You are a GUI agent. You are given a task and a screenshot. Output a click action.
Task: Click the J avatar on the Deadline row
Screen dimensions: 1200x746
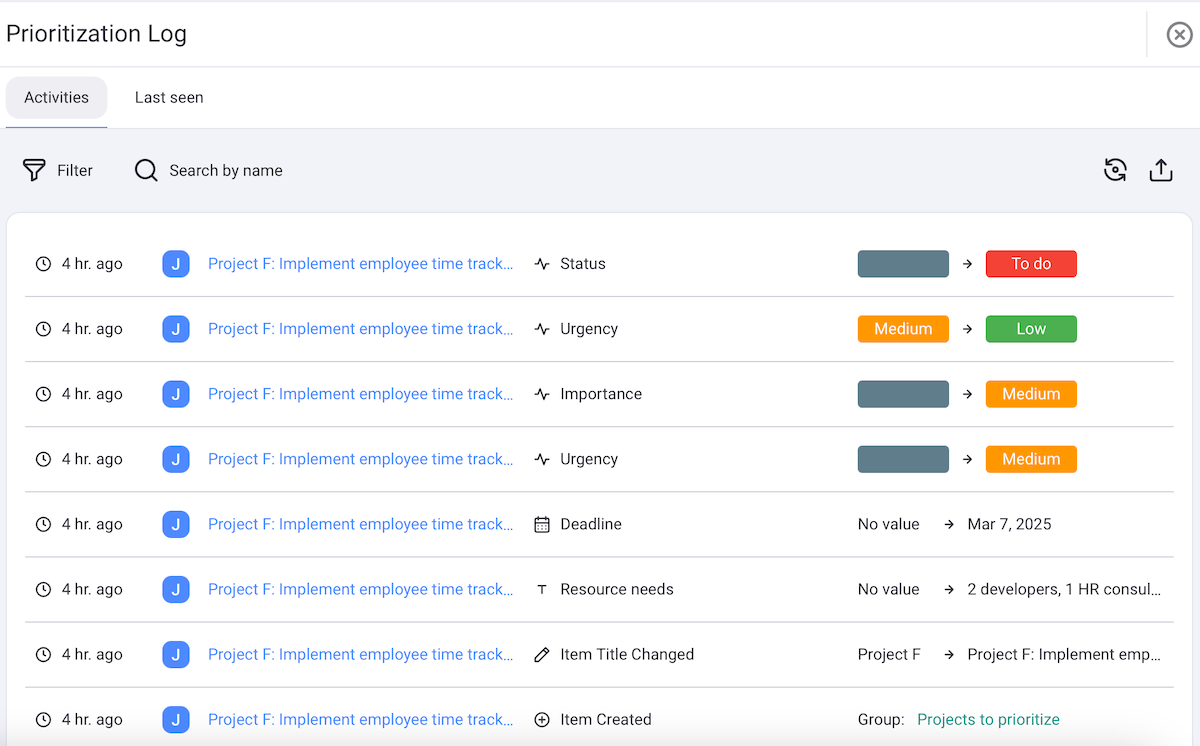176,523
